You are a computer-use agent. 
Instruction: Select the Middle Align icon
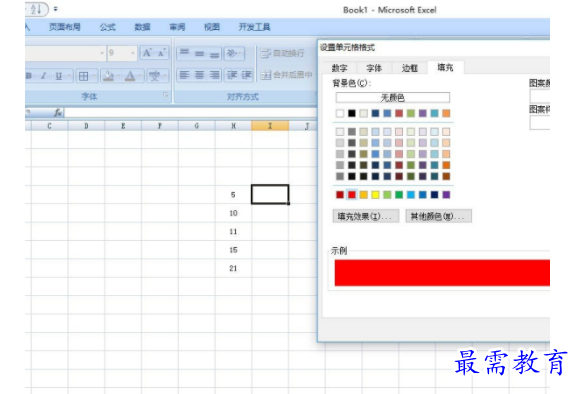click(199, 53)
